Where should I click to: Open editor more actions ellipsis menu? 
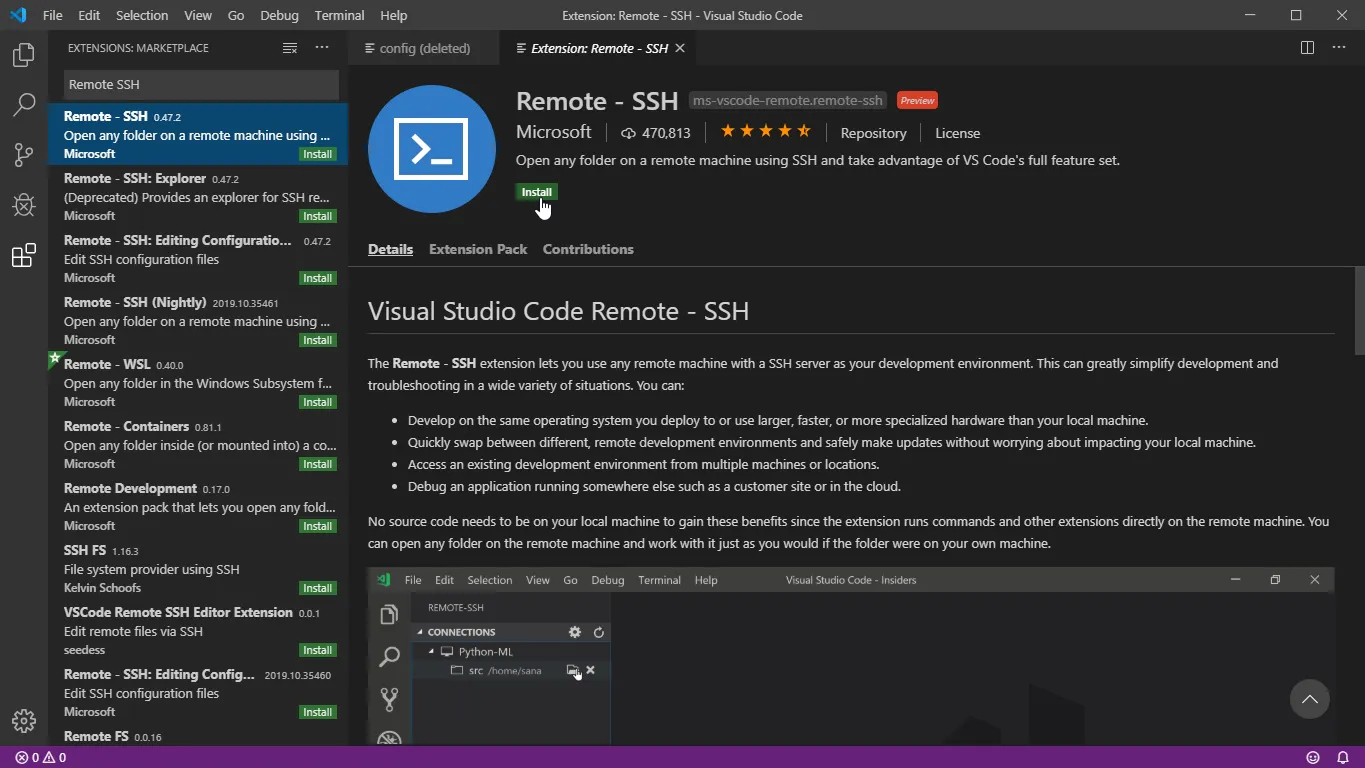(x=1339, y=48)
